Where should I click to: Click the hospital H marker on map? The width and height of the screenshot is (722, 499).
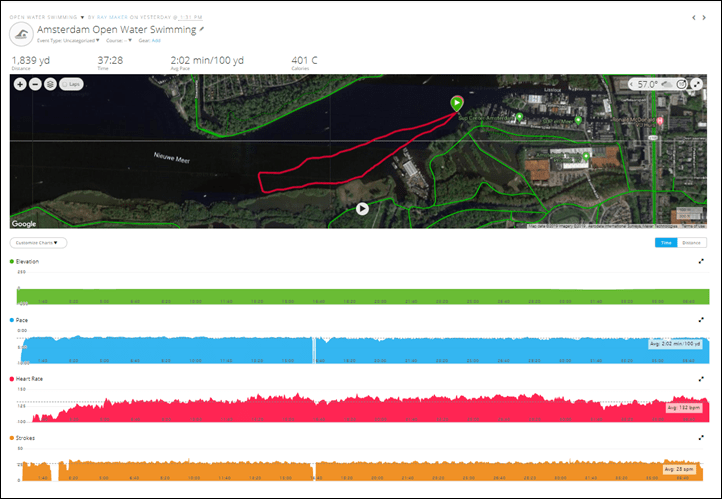(x=660, y=121)
